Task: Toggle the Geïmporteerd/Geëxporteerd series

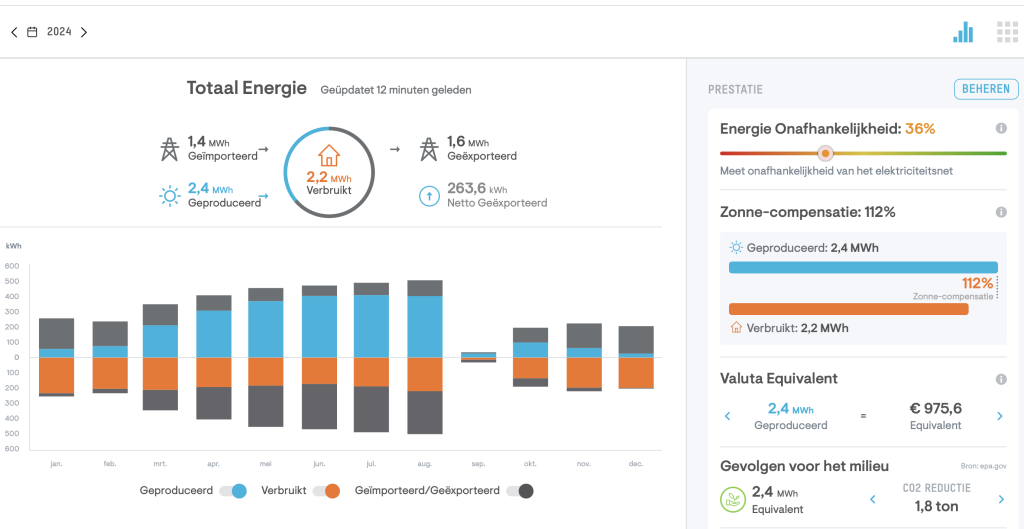Action: point(520,491)
